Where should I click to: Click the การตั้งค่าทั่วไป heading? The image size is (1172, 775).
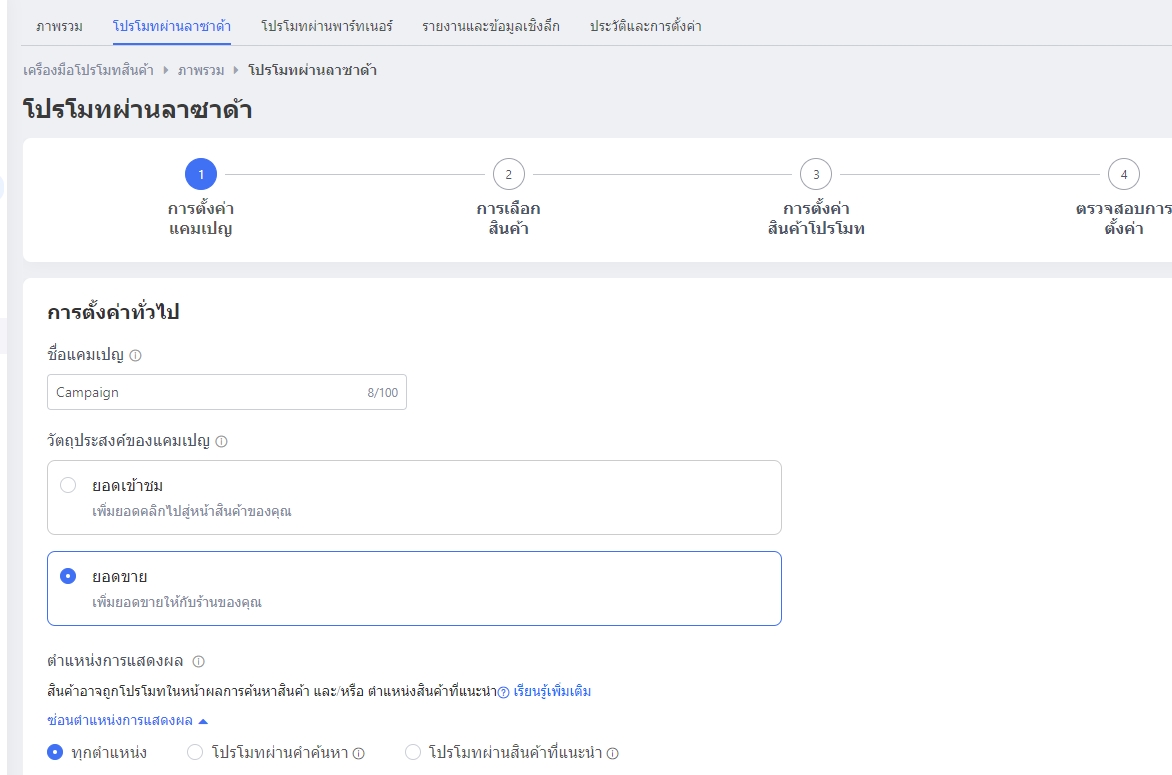point(113,312)
